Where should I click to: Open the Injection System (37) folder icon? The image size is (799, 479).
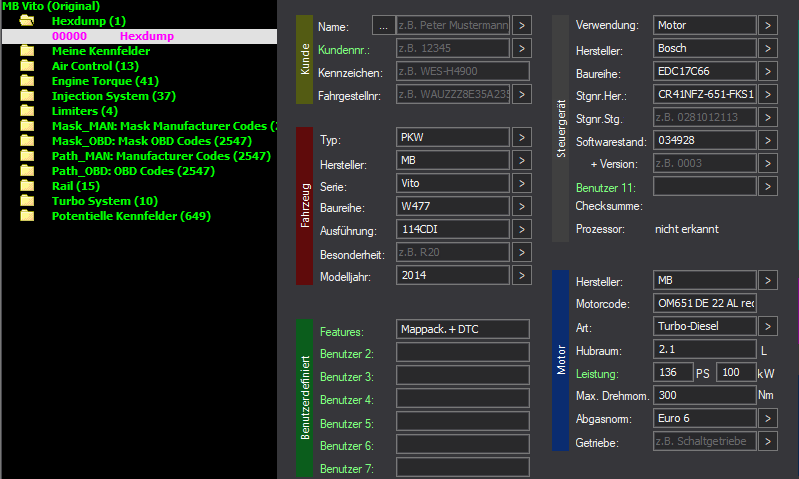pyautogui.click(x=27, y=96)
